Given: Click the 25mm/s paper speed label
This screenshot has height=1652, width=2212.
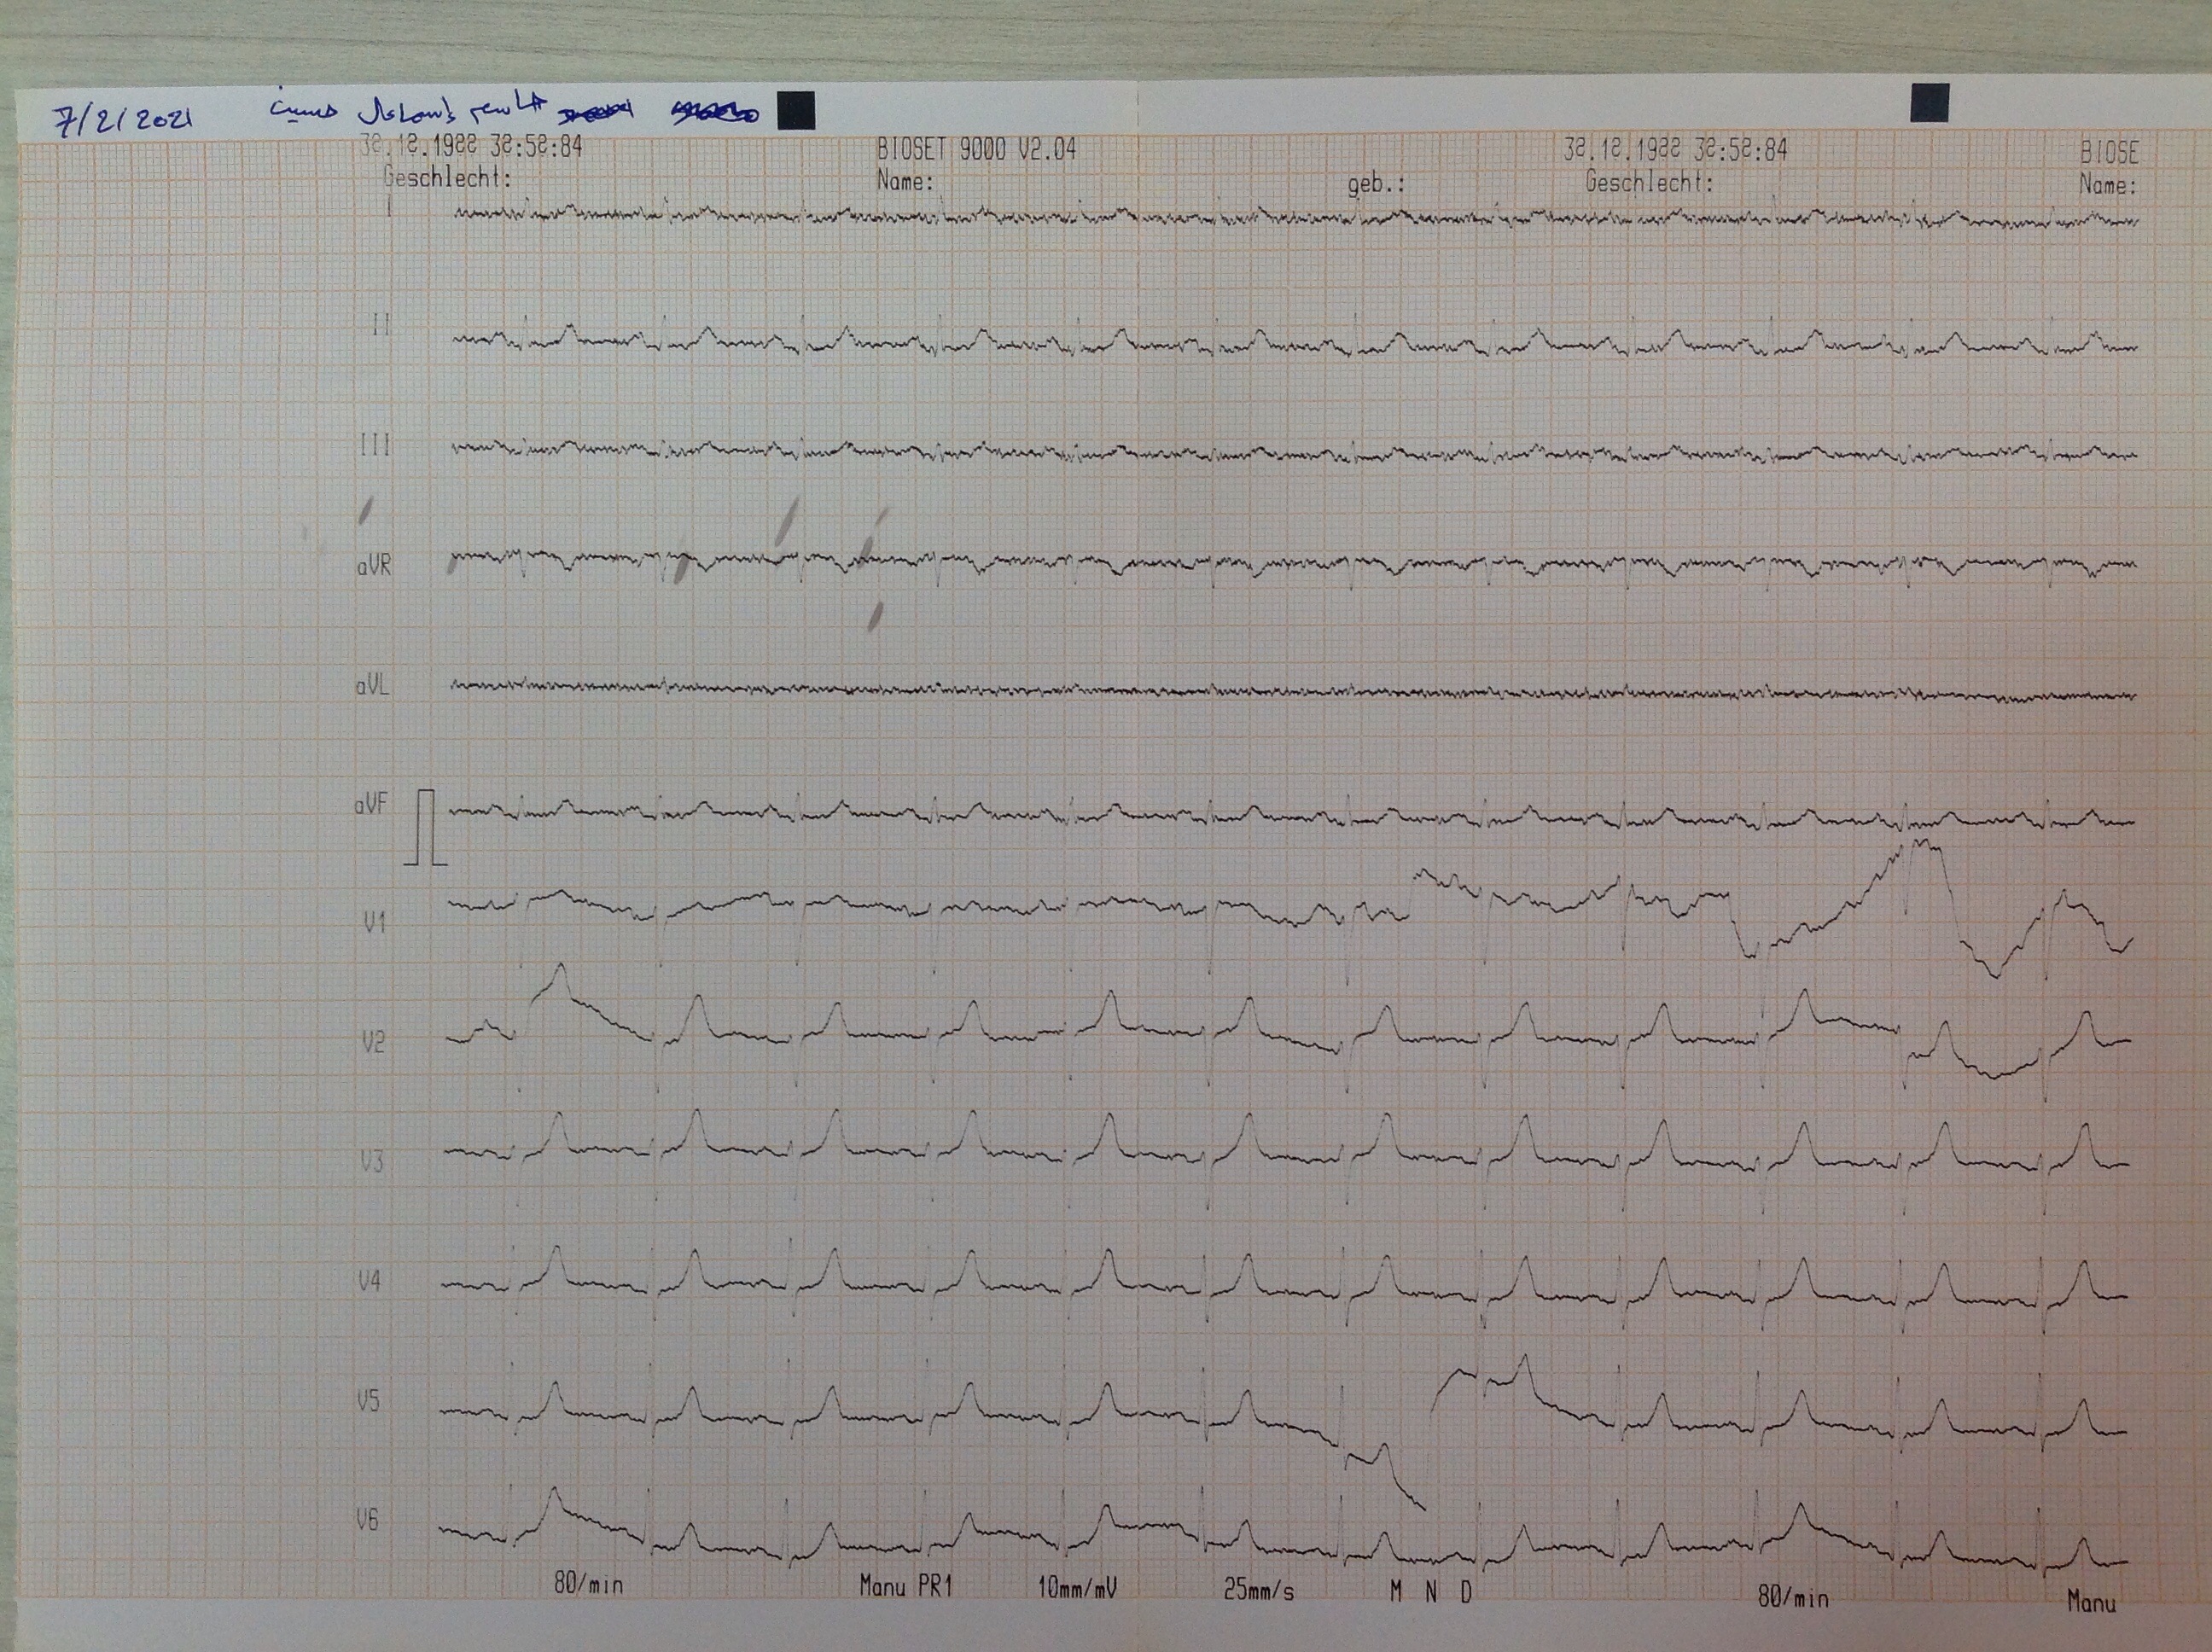Looking at the screenshot, I should click(x=1258, y=1590).
